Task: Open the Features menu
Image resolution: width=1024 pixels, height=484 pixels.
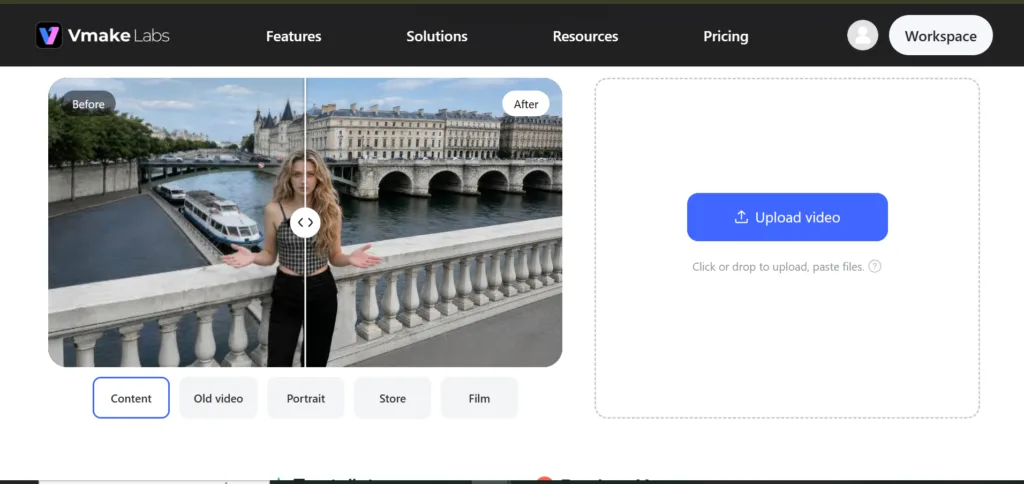Action: 294,37
